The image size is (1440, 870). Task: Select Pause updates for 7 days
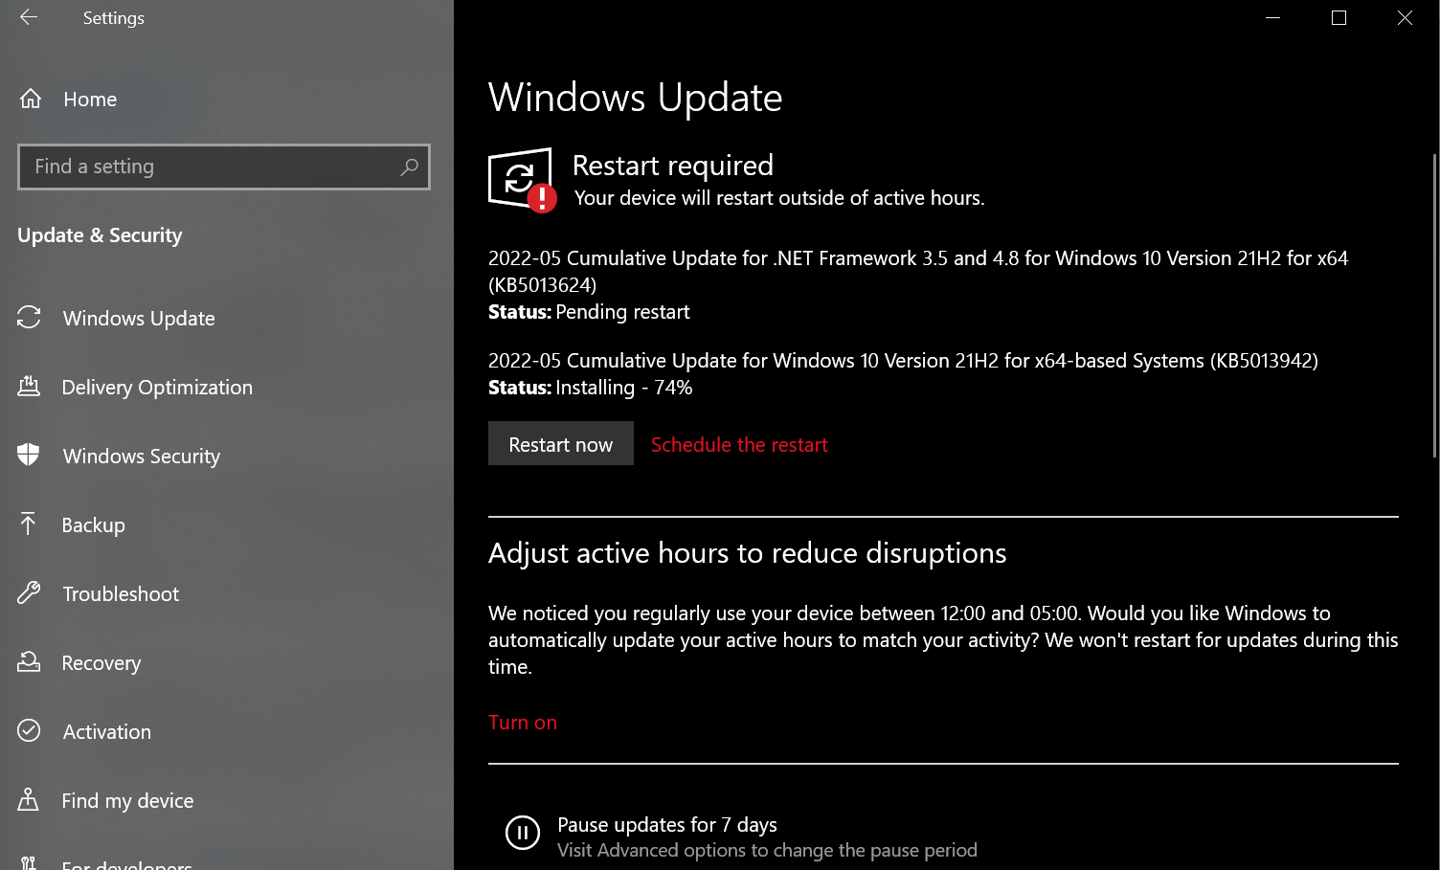click(667, 824)
